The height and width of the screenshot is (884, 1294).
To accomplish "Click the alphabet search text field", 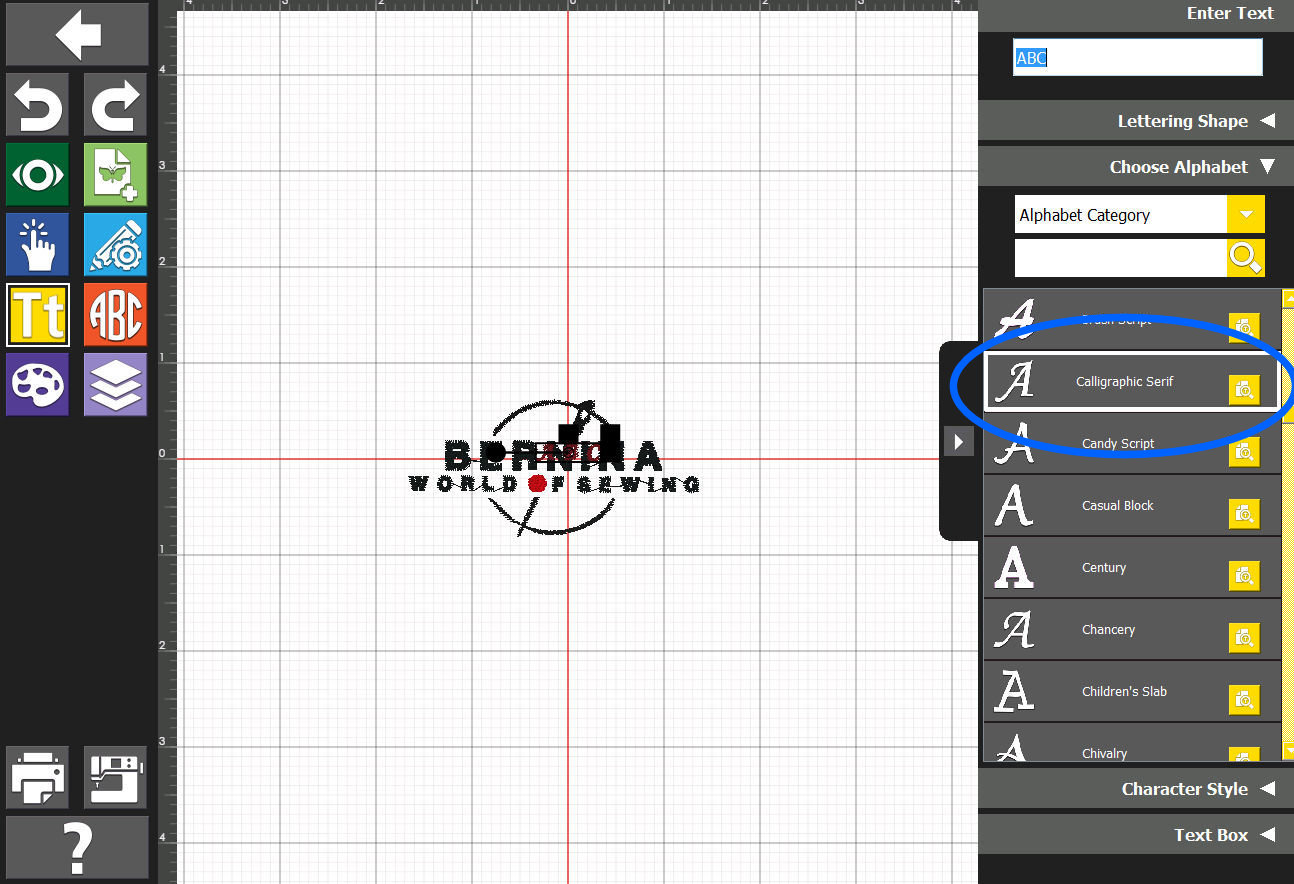I will click(x=1120, y=258).
